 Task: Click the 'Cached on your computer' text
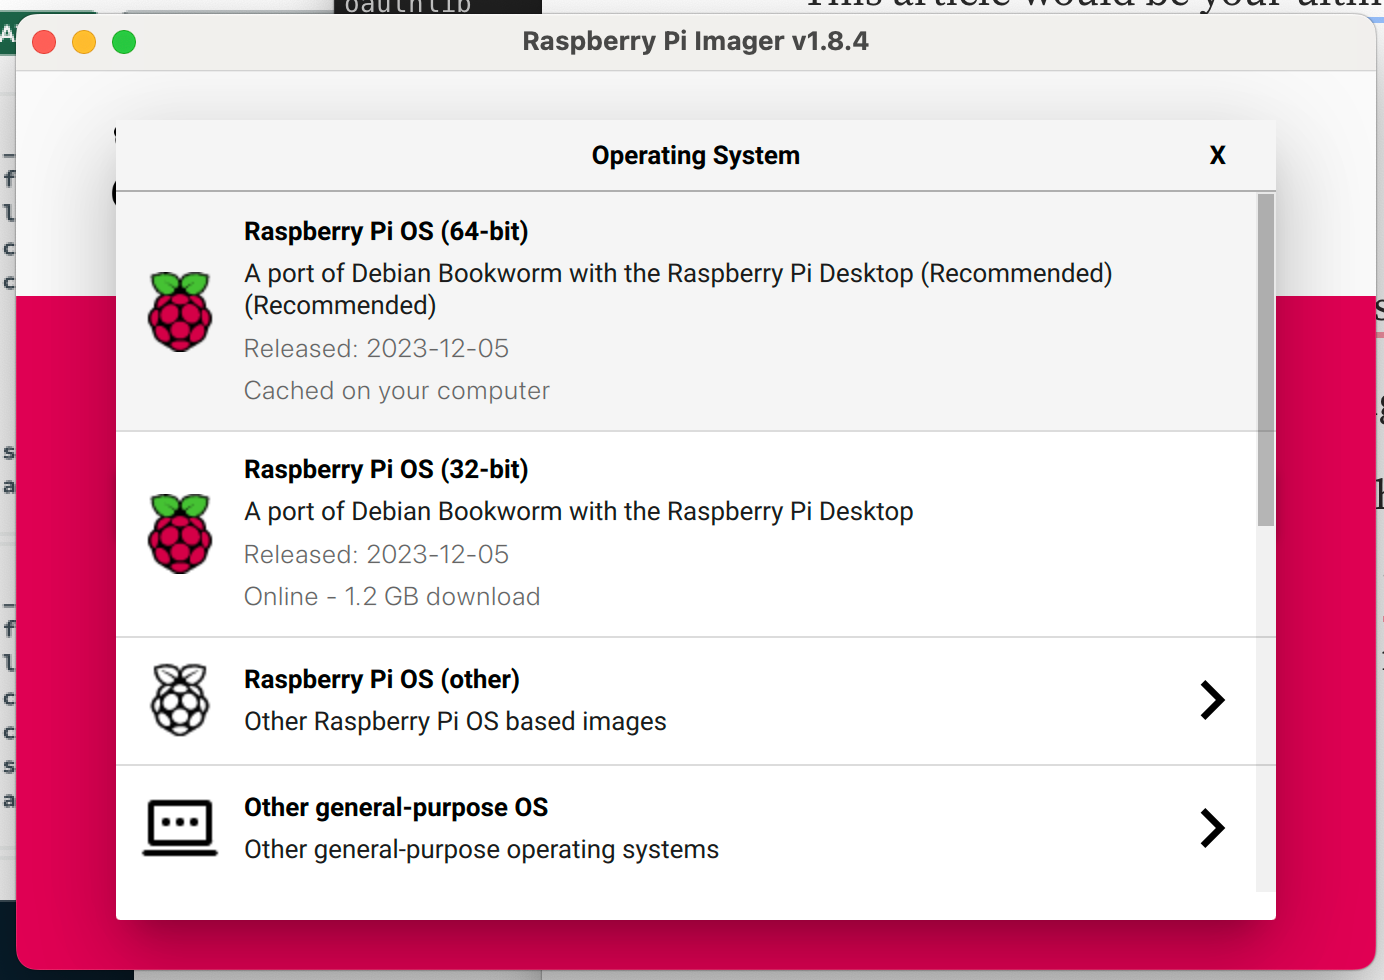397,390
